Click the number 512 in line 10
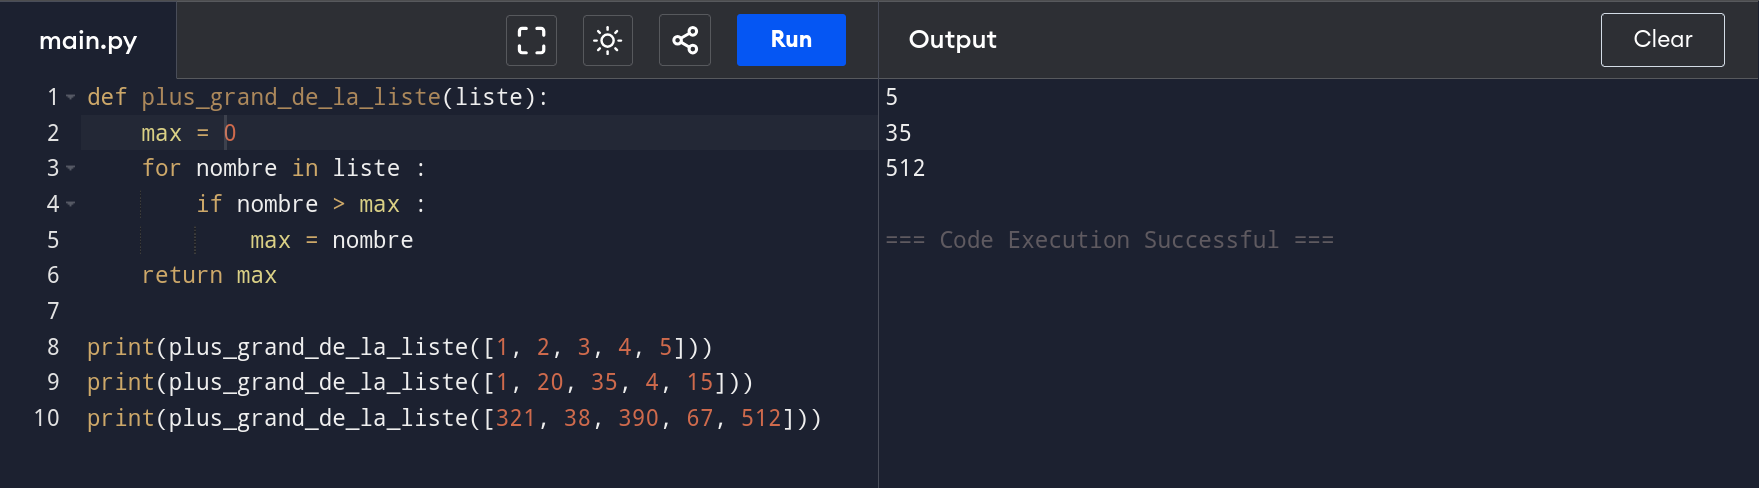Viewport: 1759px width, 488px height. (760, 419)
